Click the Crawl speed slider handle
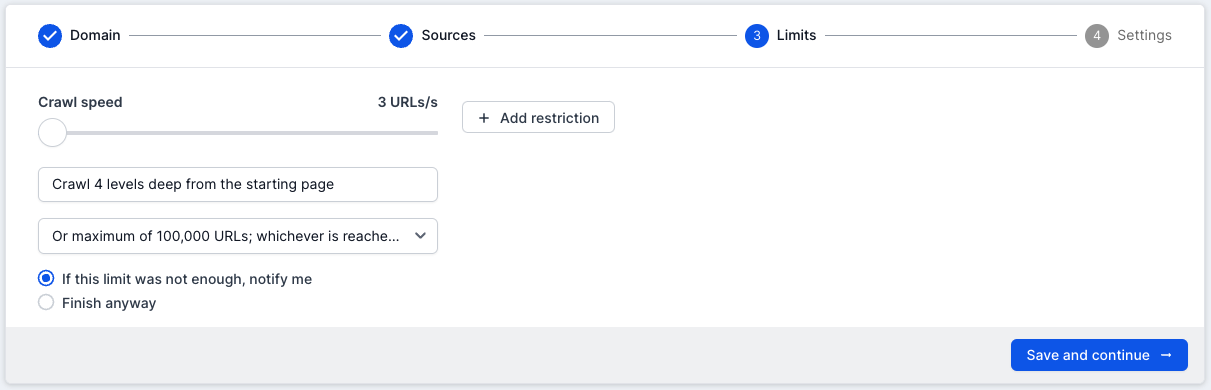The image size is (1211, 390). pyautogui.click(x=52, y=132)
